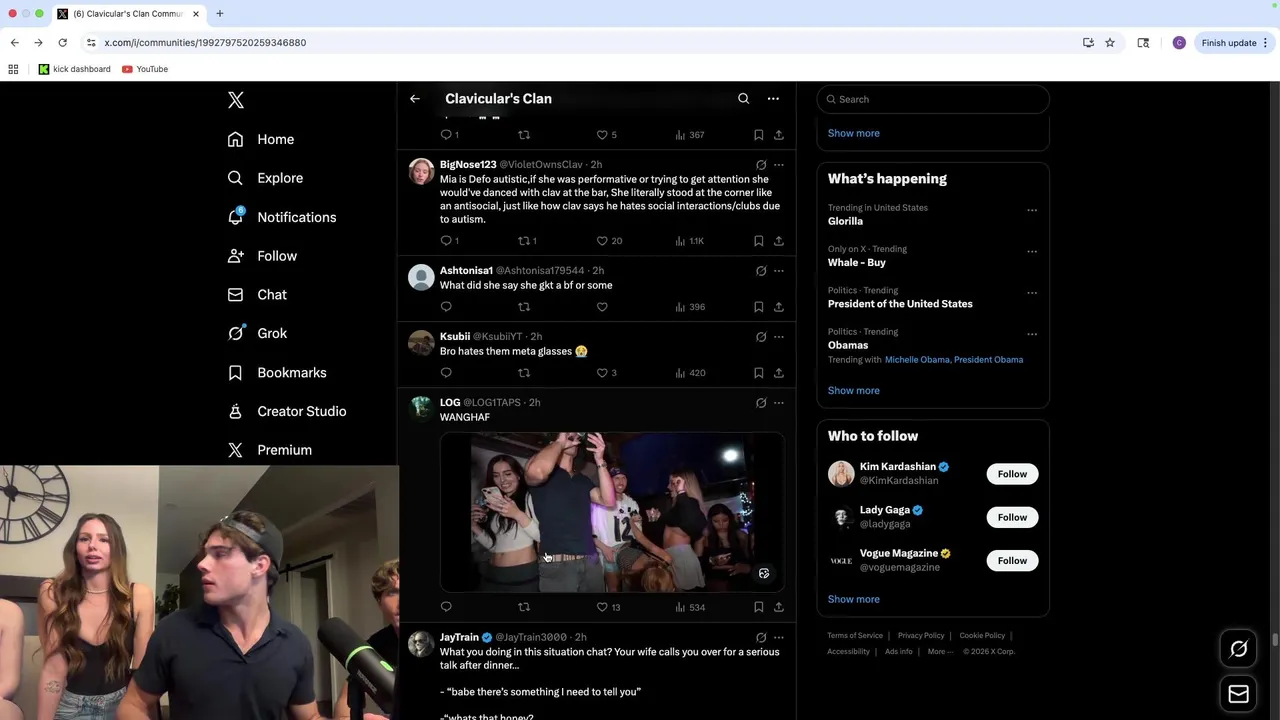The height and width of the screenshot is (720, 1280).
Task: View analytics of Ashtonisa1's post (396)
Action: coord(690,307)
